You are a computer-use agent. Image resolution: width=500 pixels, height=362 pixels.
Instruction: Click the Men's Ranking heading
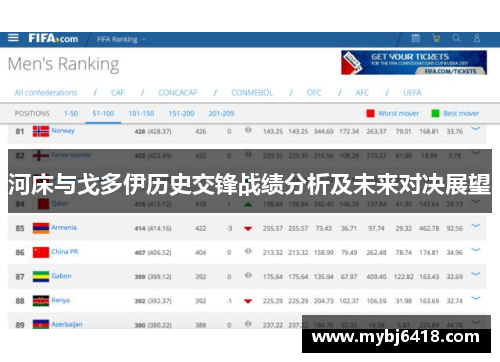pos(63,64)
